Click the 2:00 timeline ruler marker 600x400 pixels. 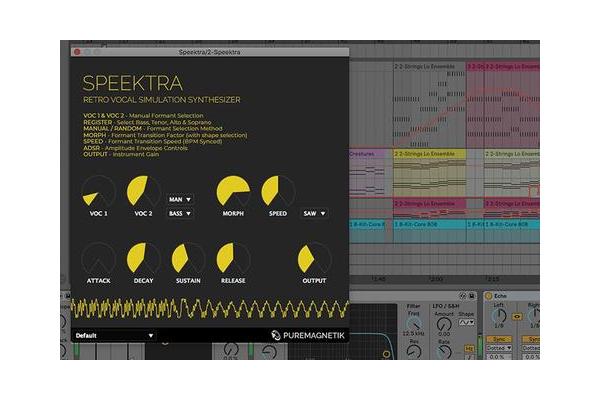(x=436, y=279)
